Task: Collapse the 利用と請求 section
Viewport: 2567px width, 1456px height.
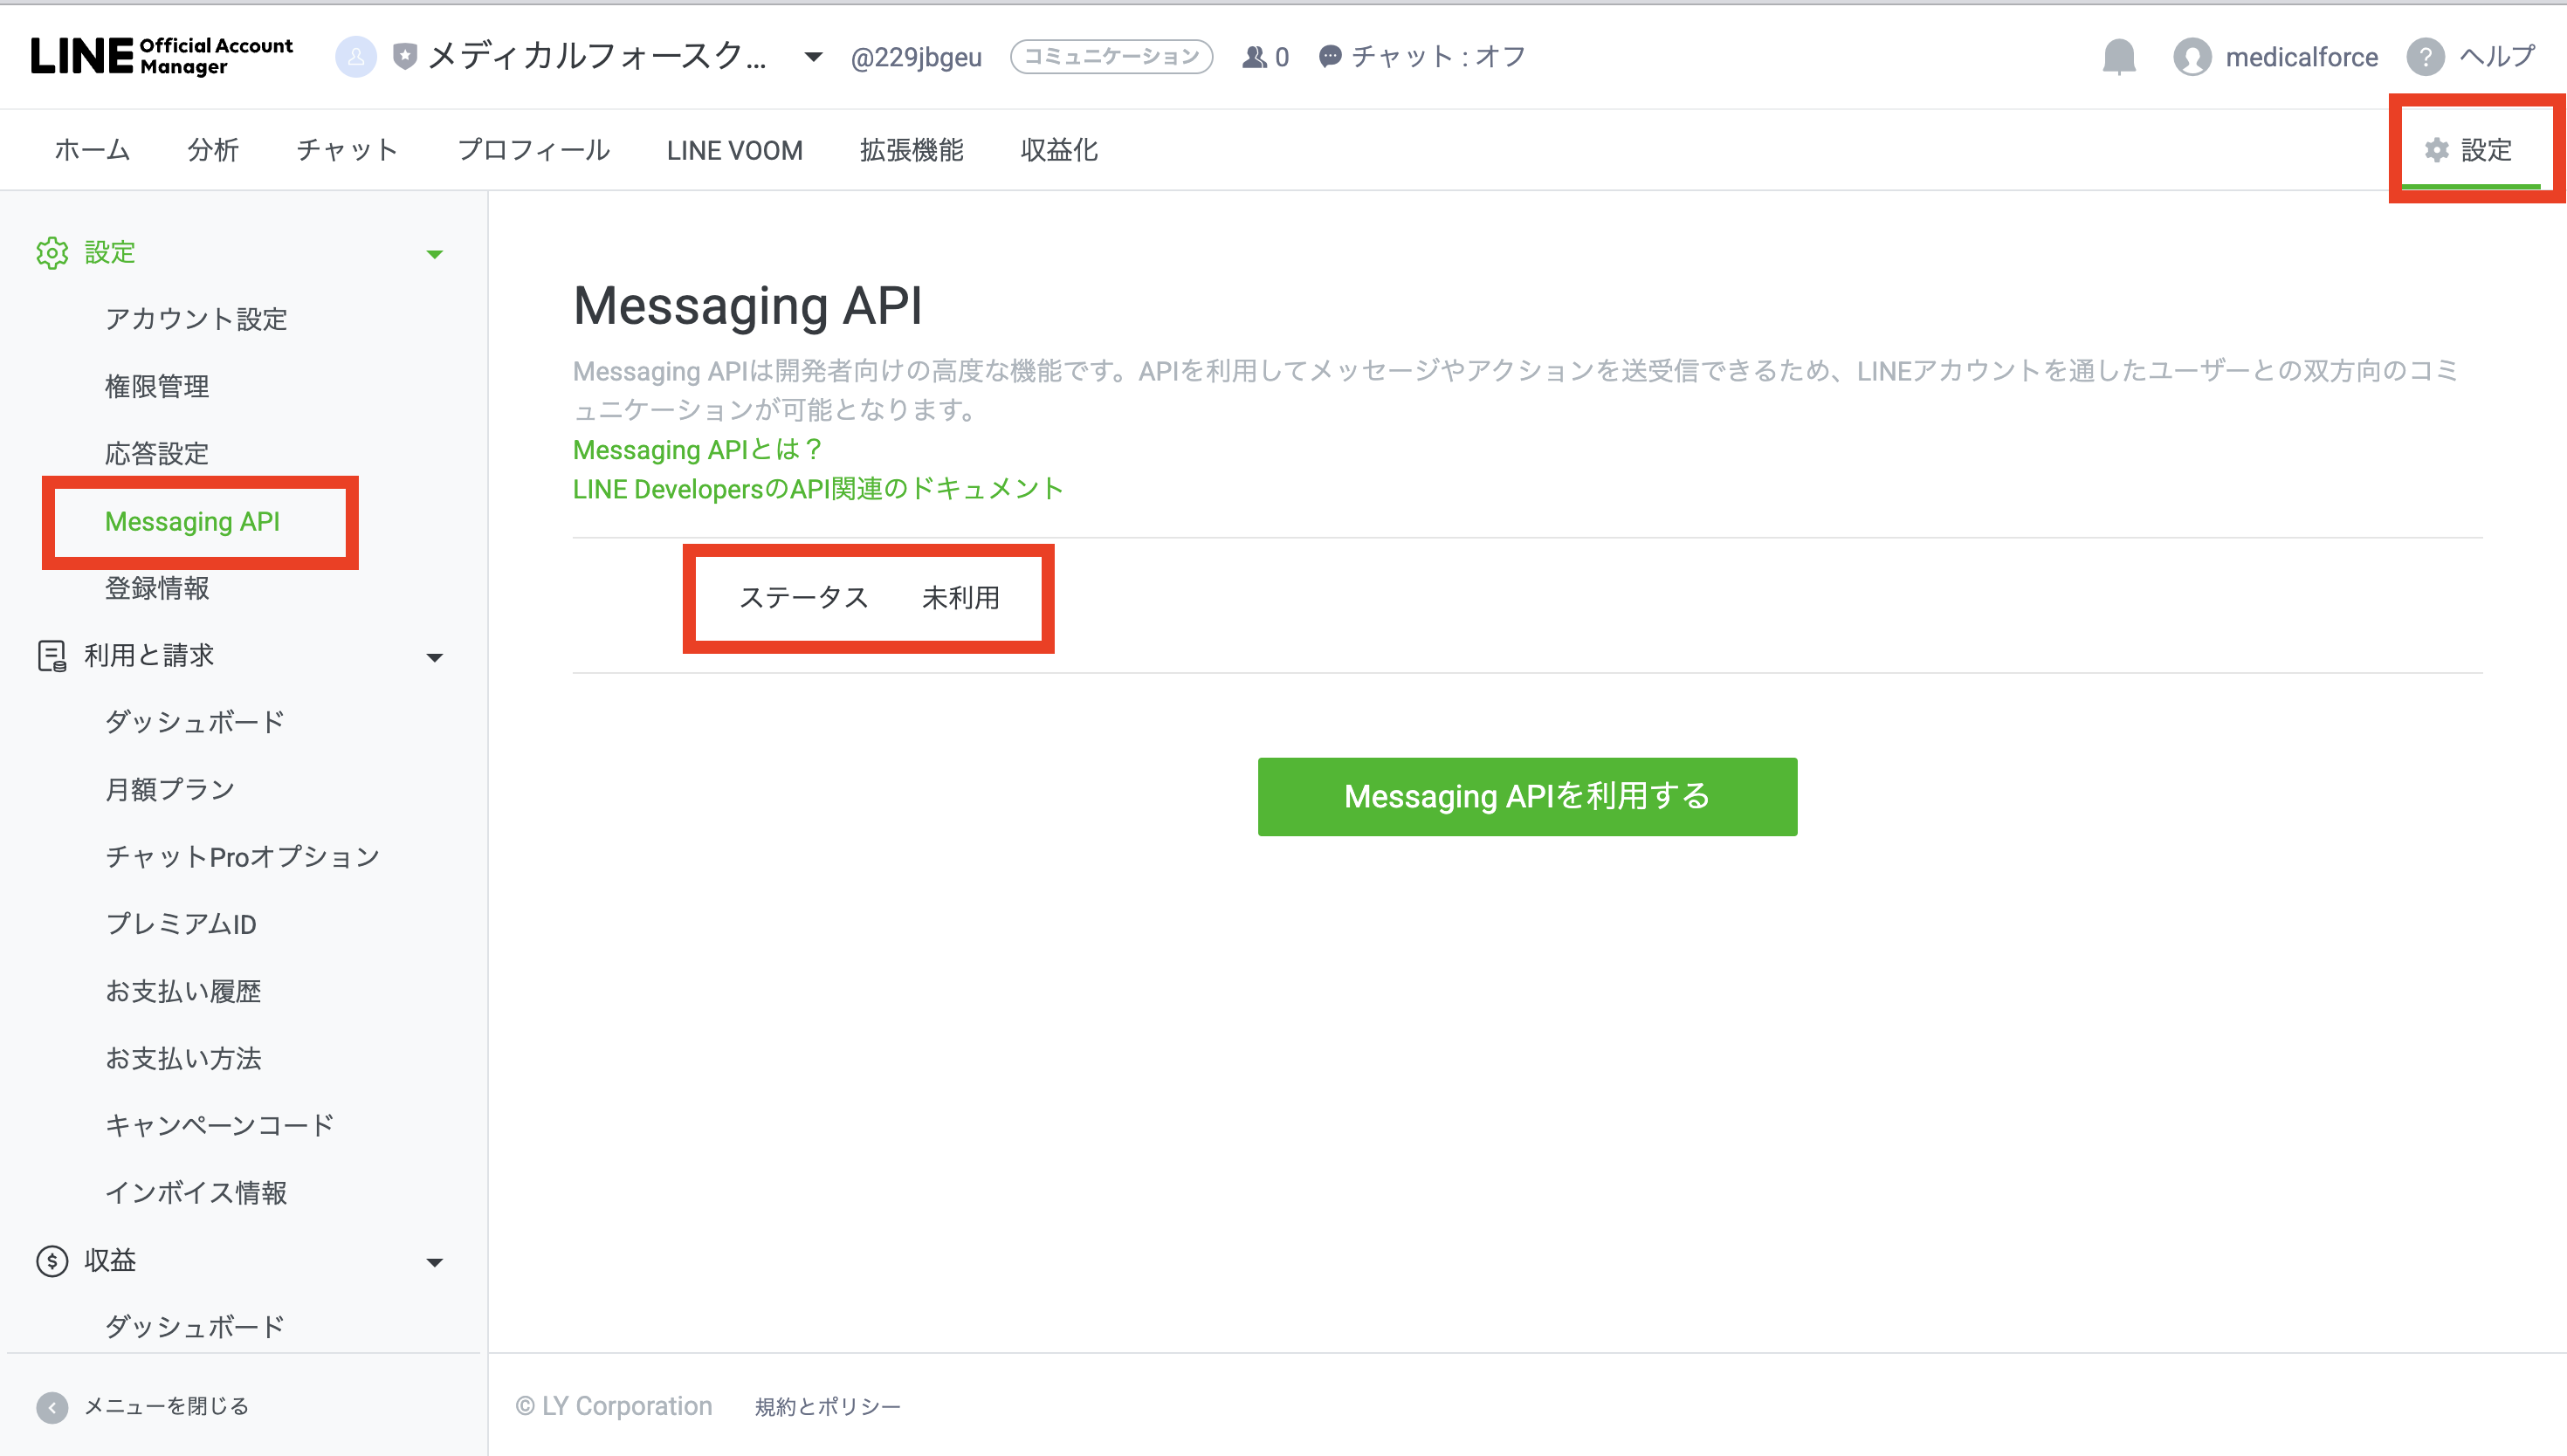Action: (x=435, y=657)
